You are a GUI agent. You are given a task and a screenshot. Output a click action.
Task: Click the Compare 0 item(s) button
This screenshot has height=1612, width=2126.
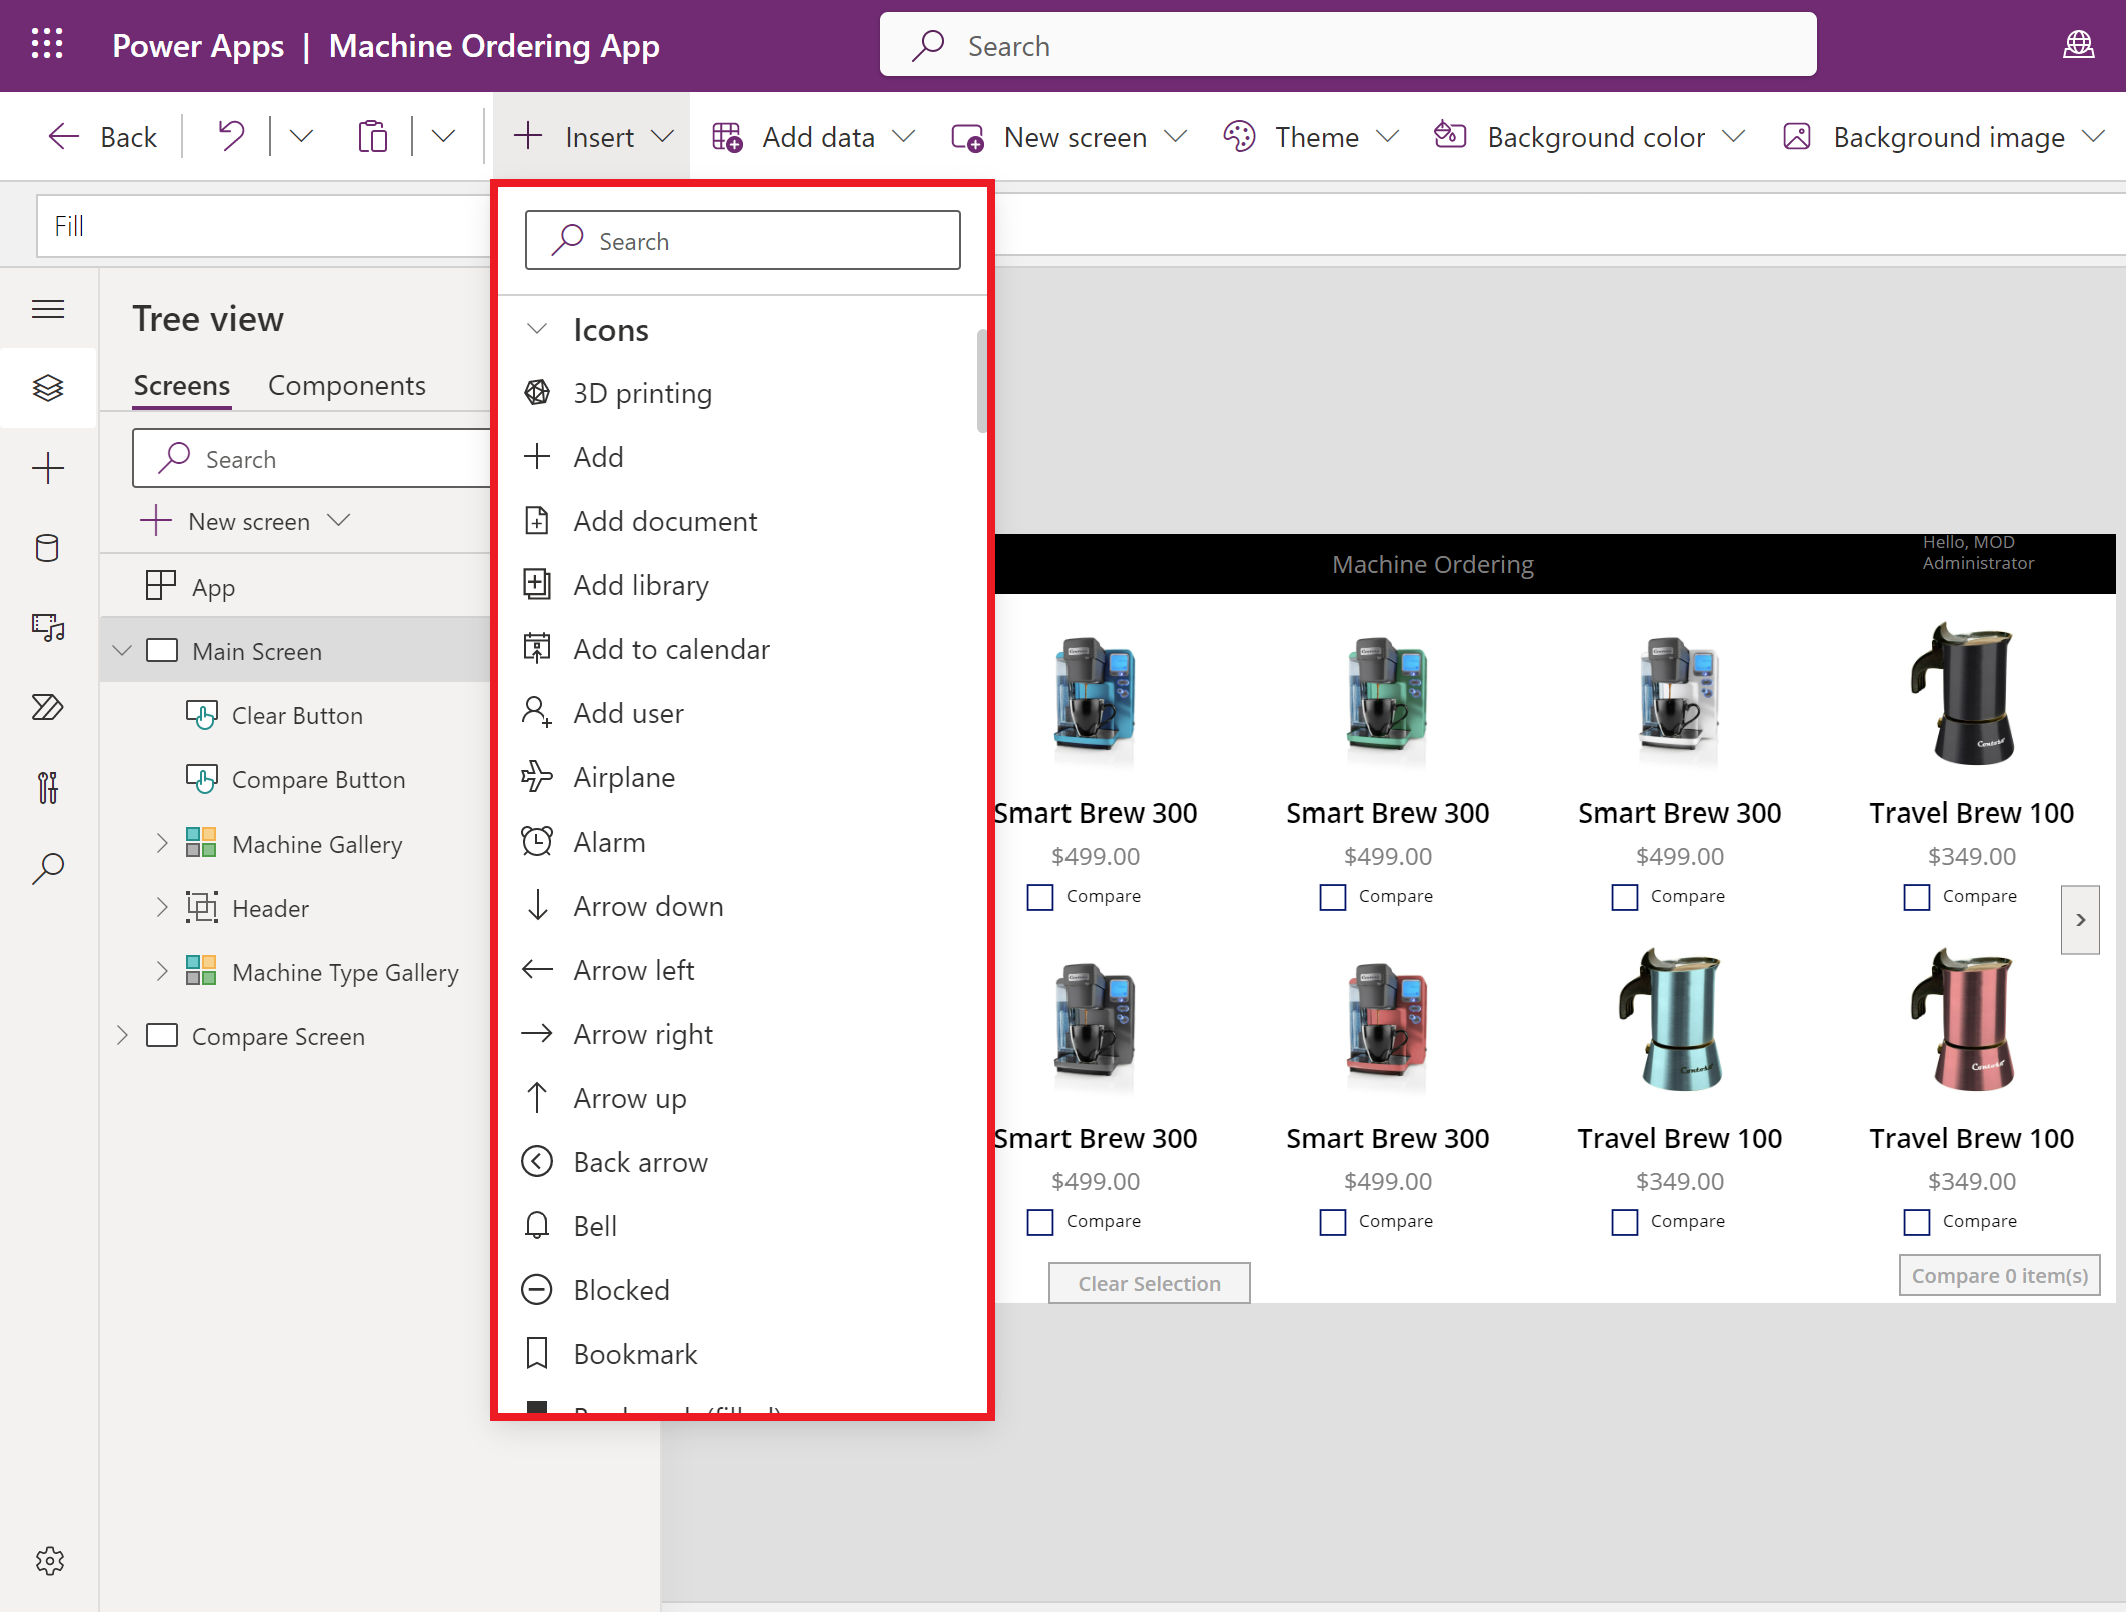coord(2000,1275)
